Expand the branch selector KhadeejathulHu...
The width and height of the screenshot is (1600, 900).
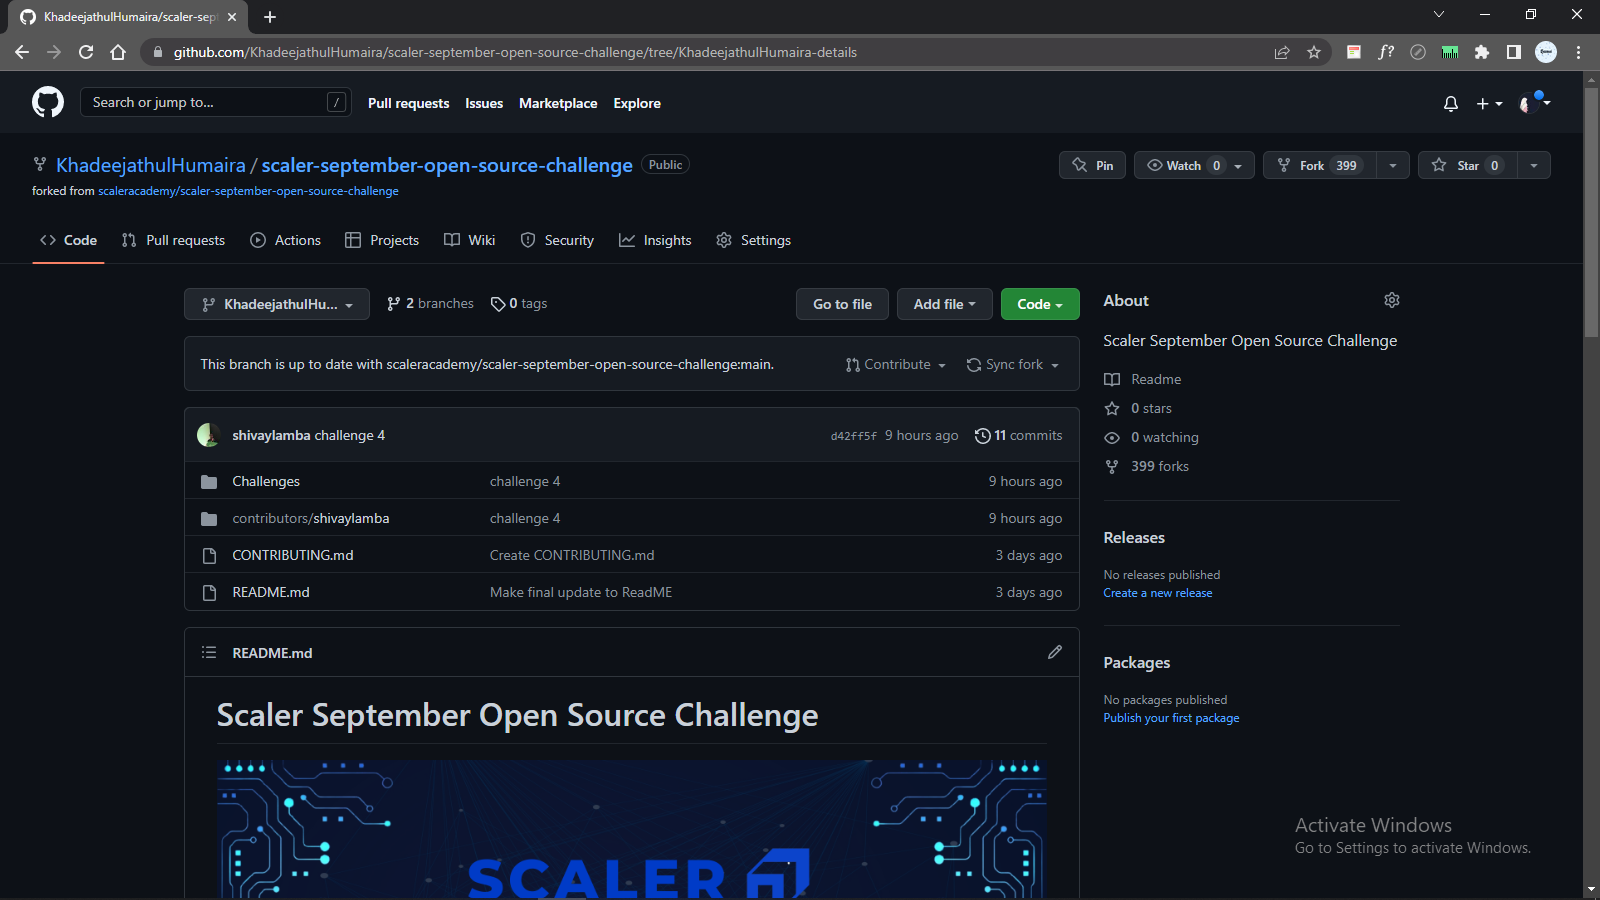[x=276, y=304]
